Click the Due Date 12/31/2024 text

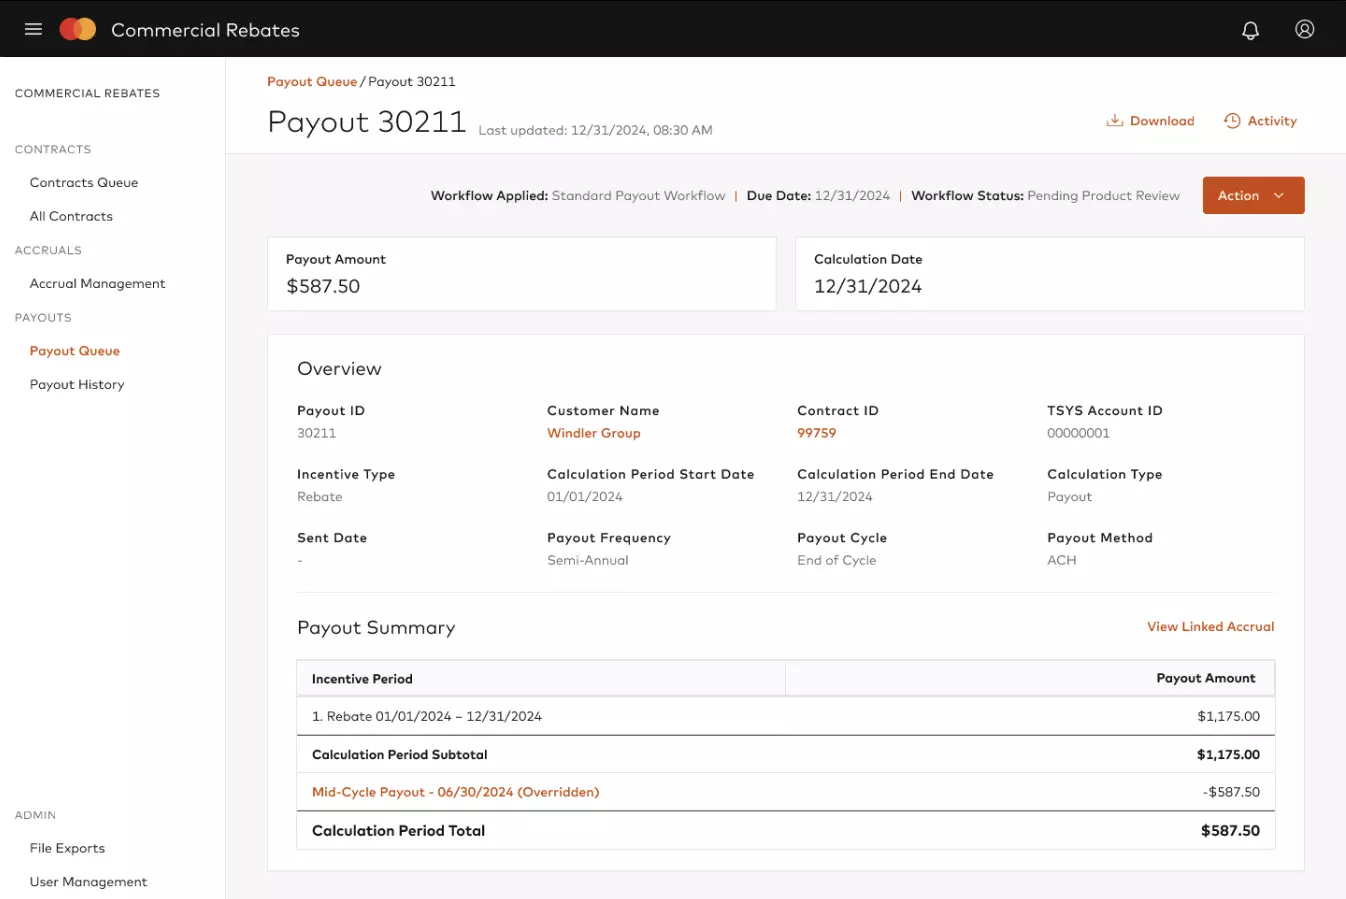[818, 196]
